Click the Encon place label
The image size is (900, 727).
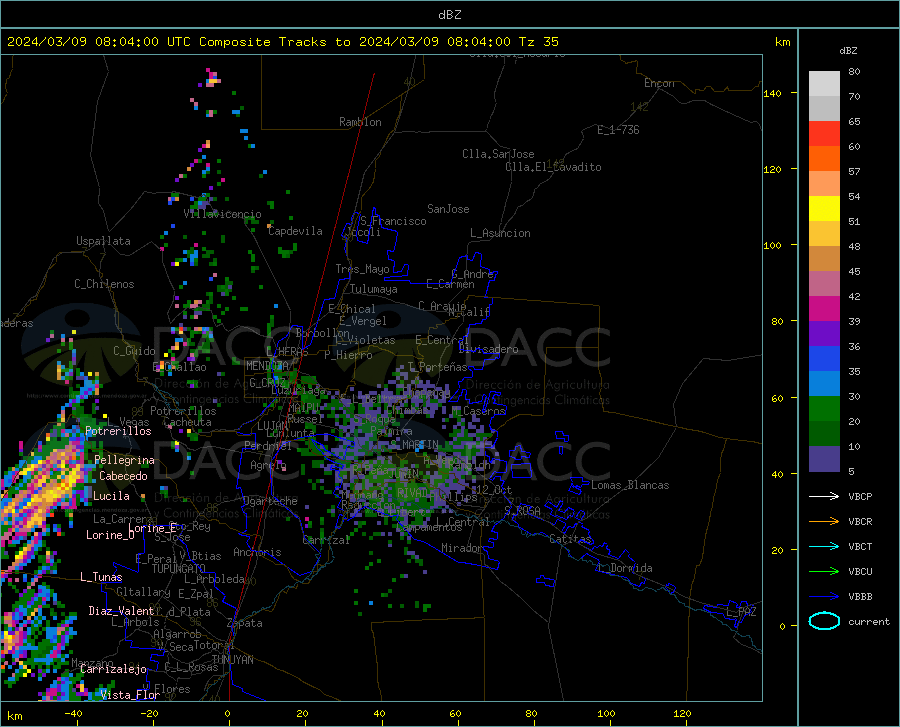click(659, 83)
